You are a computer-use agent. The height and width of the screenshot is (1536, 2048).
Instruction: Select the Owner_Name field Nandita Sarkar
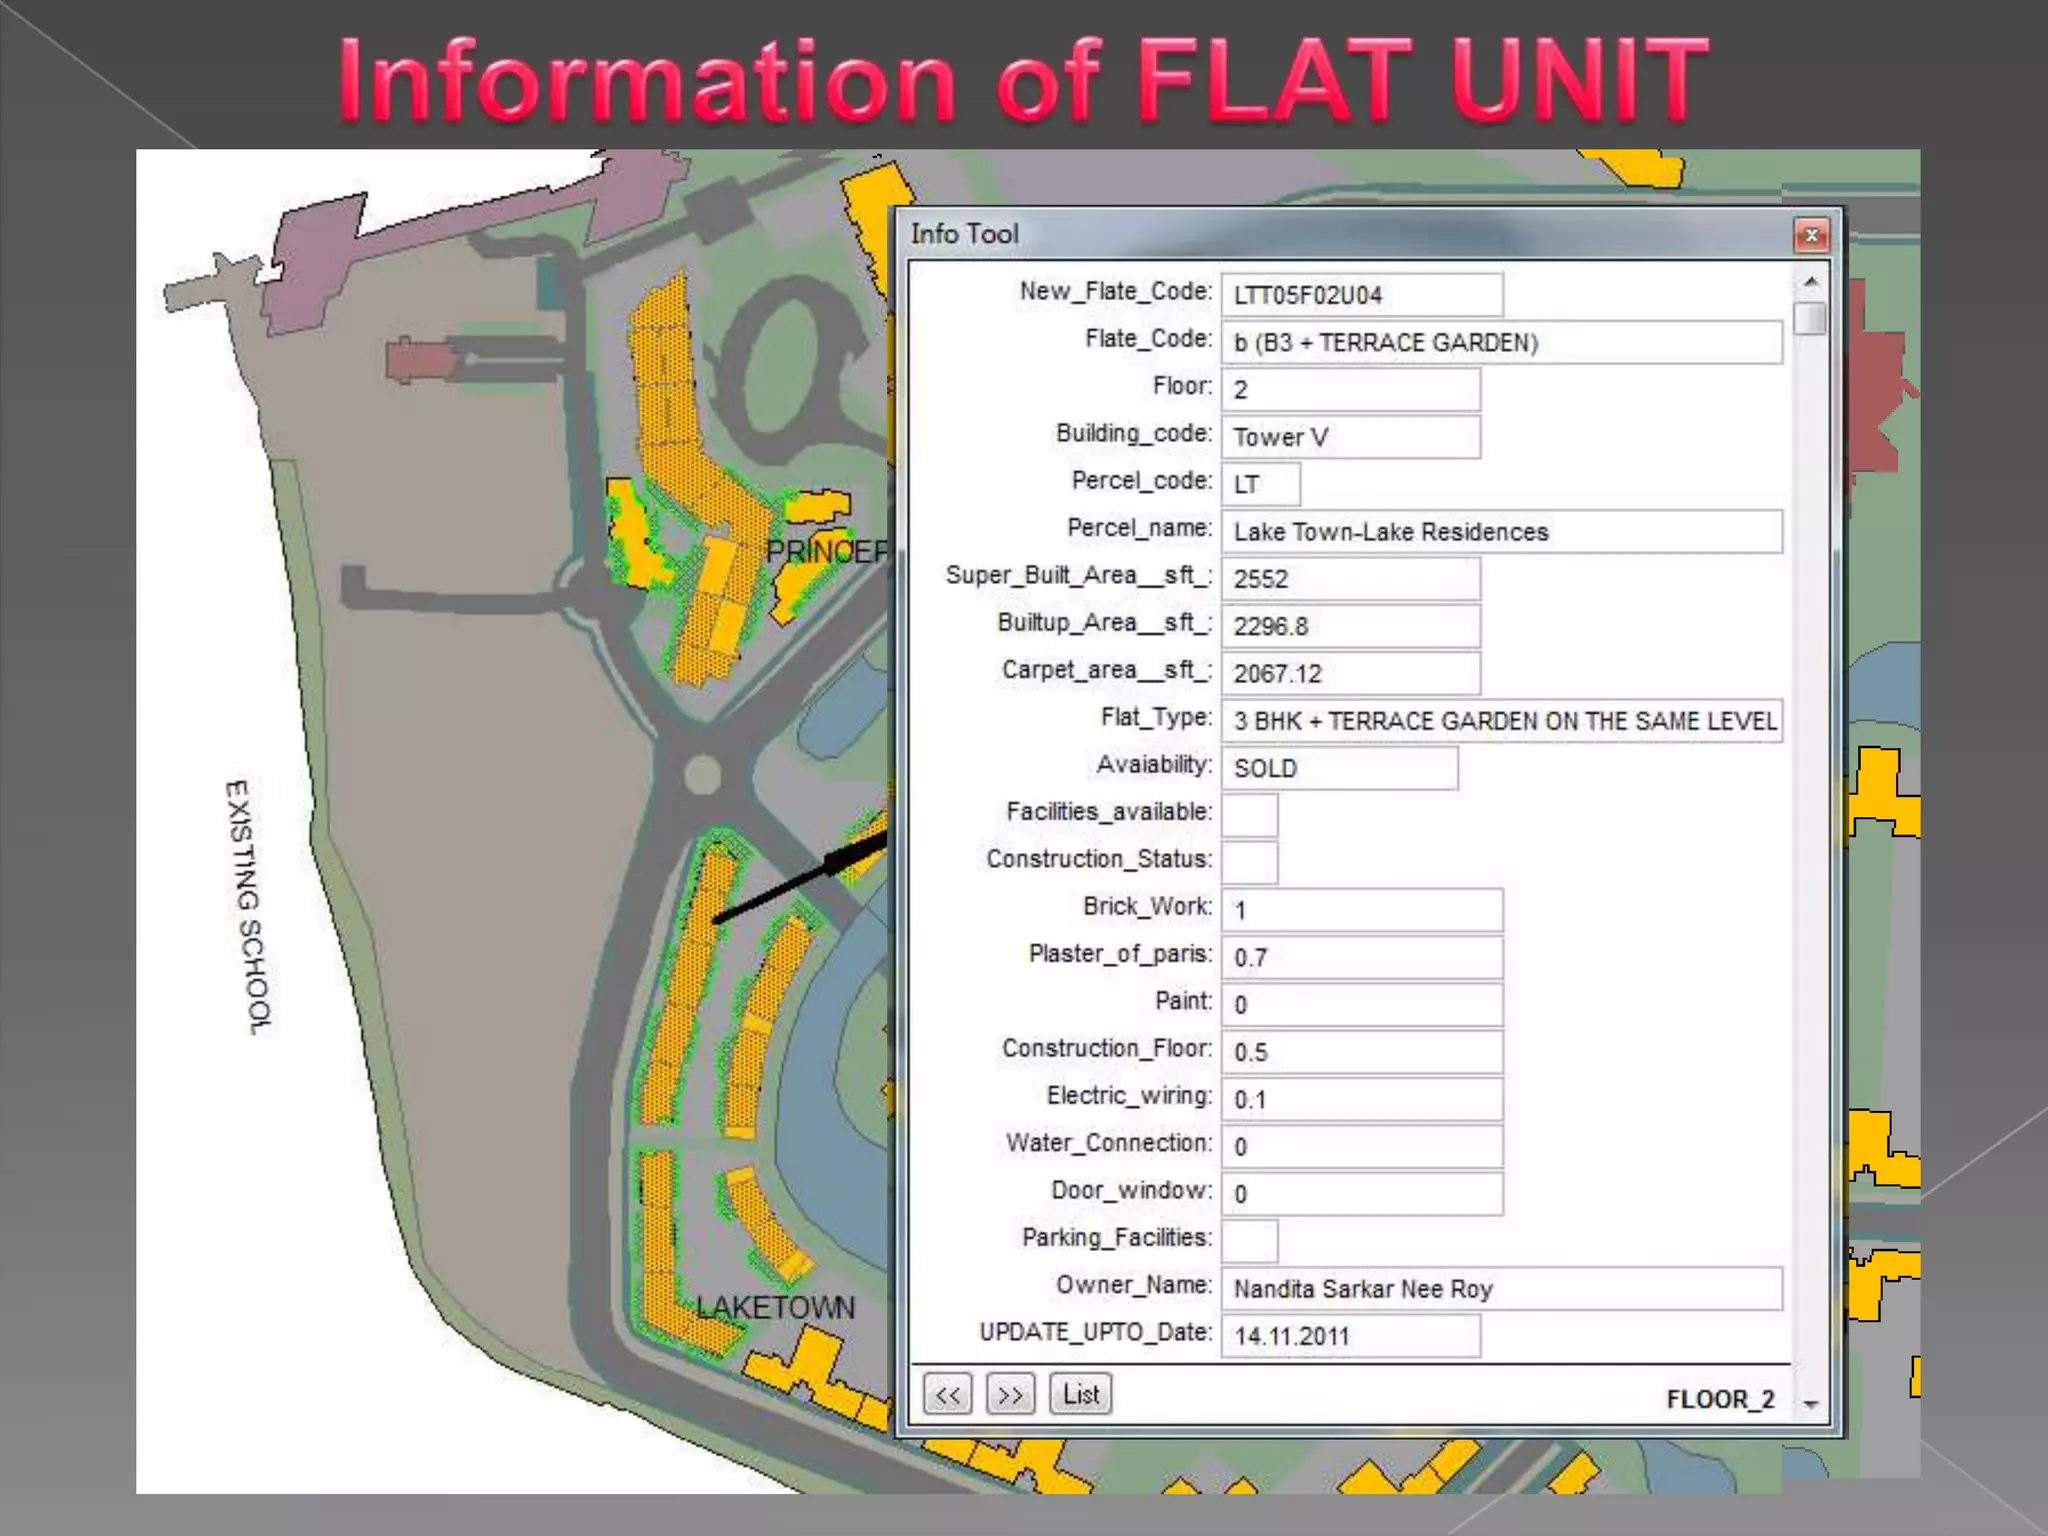point(1500,1289)
